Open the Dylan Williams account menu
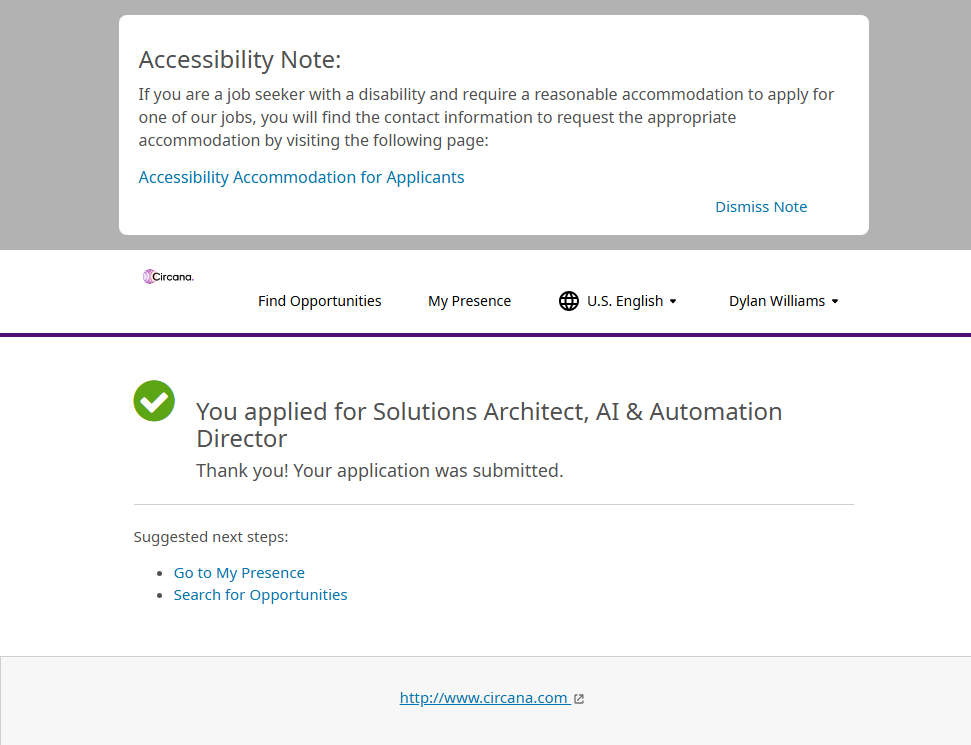 point(777,301)
